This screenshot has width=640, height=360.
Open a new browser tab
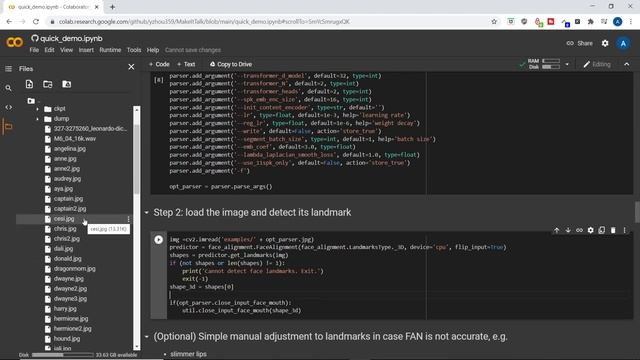point(112,7)
